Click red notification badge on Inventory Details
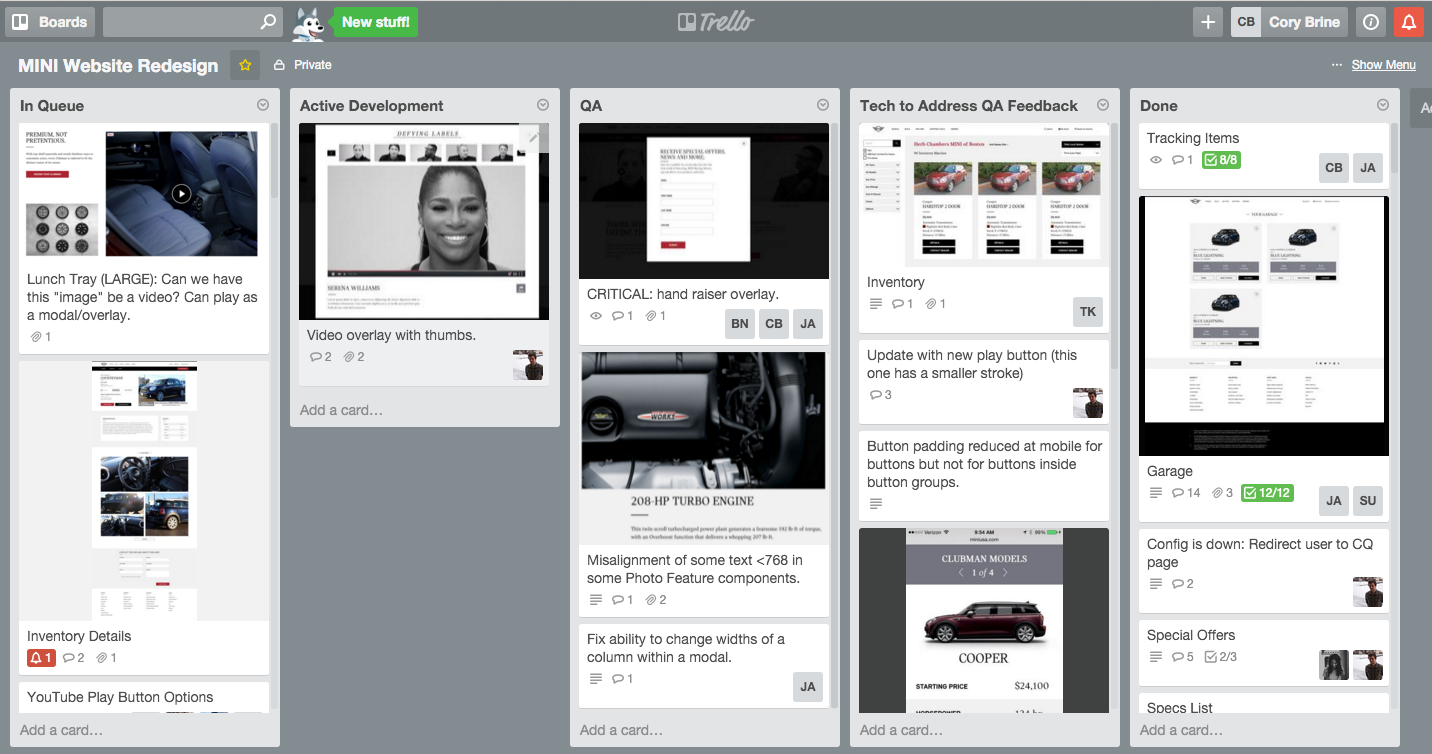The height and width of the screenshot is (754, 1432). pos(41,658)
